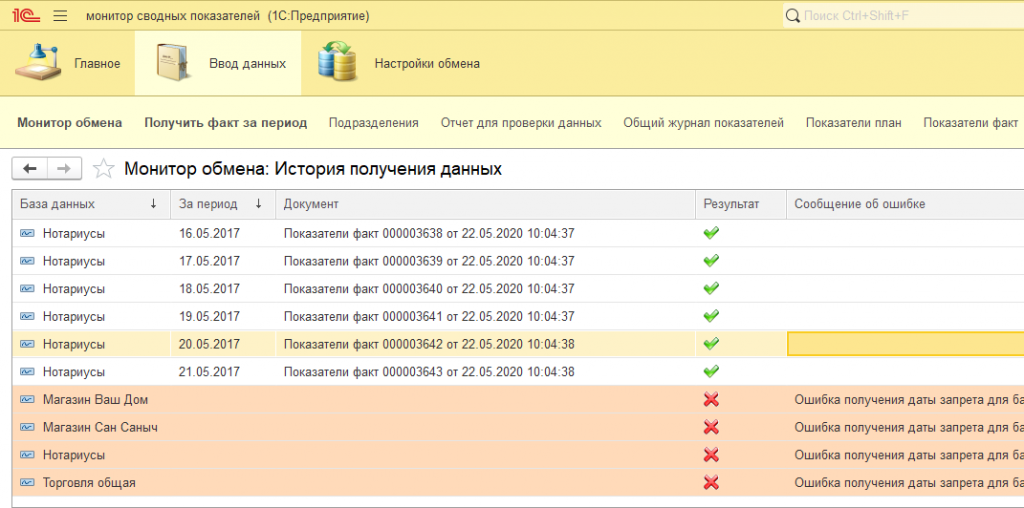Image resolution: width=1024 pixels, height=508 pixels.
Task: Open Подразделения list
Action: click(x=374, y=123)
